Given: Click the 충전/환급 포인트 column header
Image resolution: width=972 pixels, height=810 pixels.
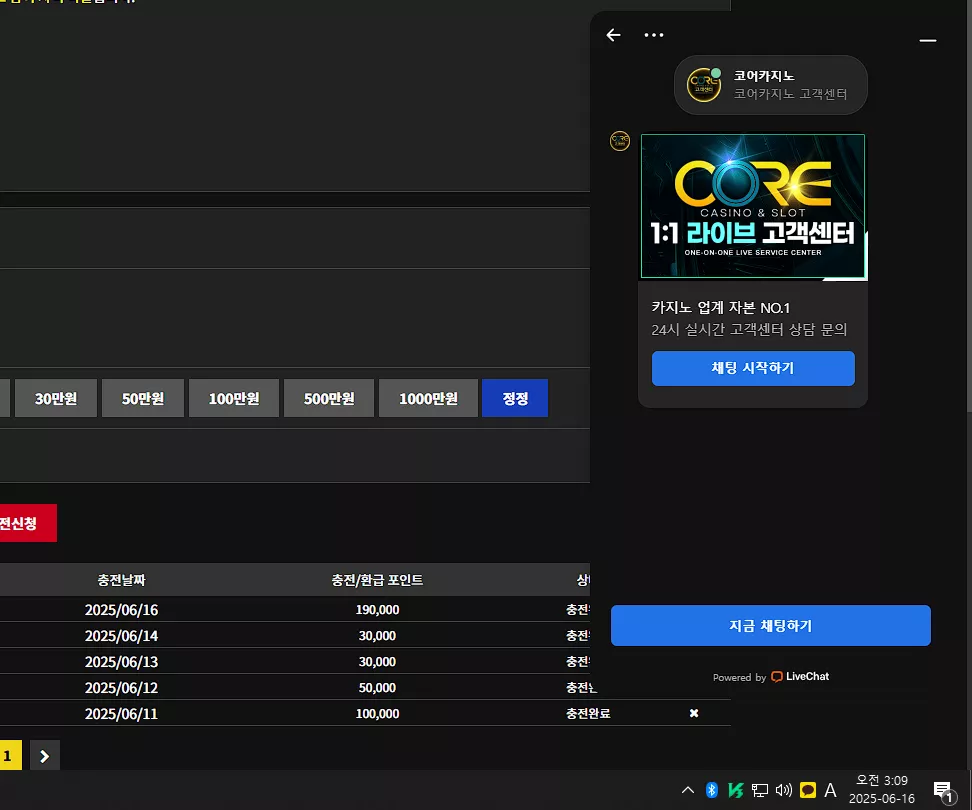Looking at the screenshot, I should click(x=377, y=580).
